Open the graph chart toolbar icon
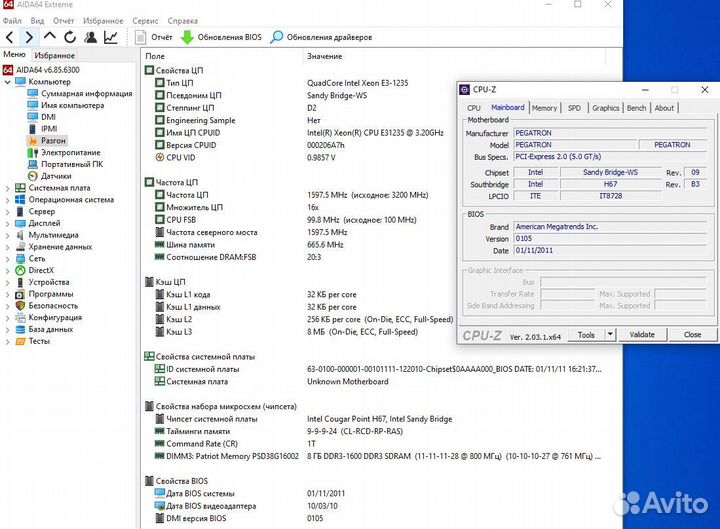The width and height of the screenshot is (720, 529). (111, 37)
